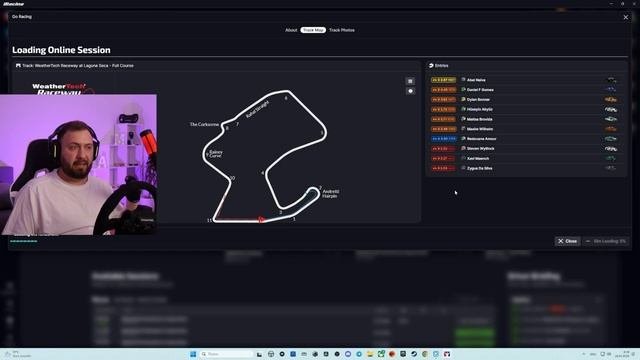The width and height of the screenshot is (640, 360).
Task: Click the car icon in Hüseyin's row
Action: tap(611, 109)
